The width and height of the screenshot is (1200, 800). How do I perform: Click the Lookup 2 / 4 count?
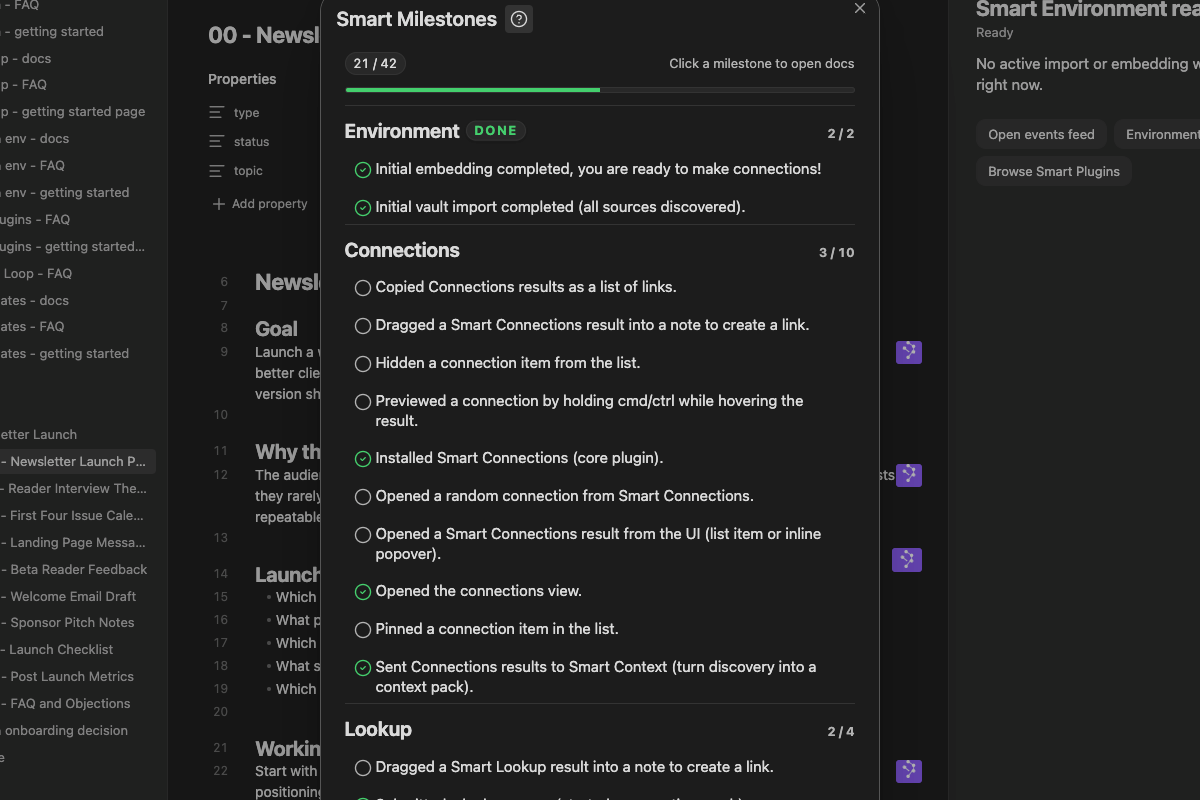(841, 732)
